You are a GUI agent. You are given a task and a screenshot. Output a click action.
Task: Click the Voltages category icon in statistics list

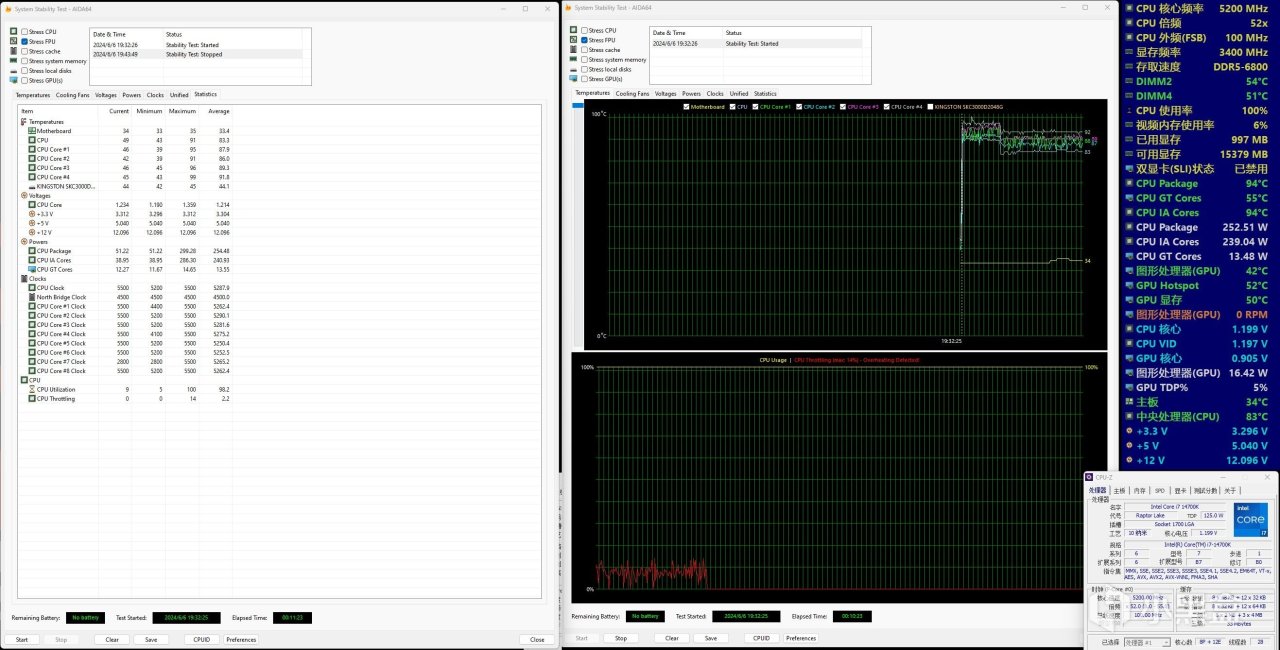pyautogui.click(x=25, y=195)
